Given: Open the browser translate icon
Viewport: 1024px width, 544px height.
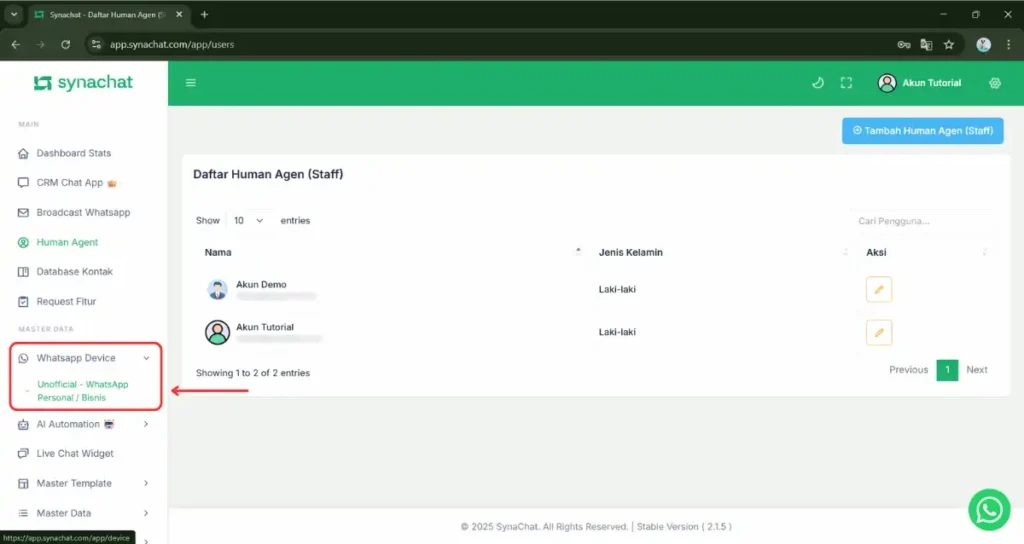Looking at the screenshot, I should coord(926,44).
